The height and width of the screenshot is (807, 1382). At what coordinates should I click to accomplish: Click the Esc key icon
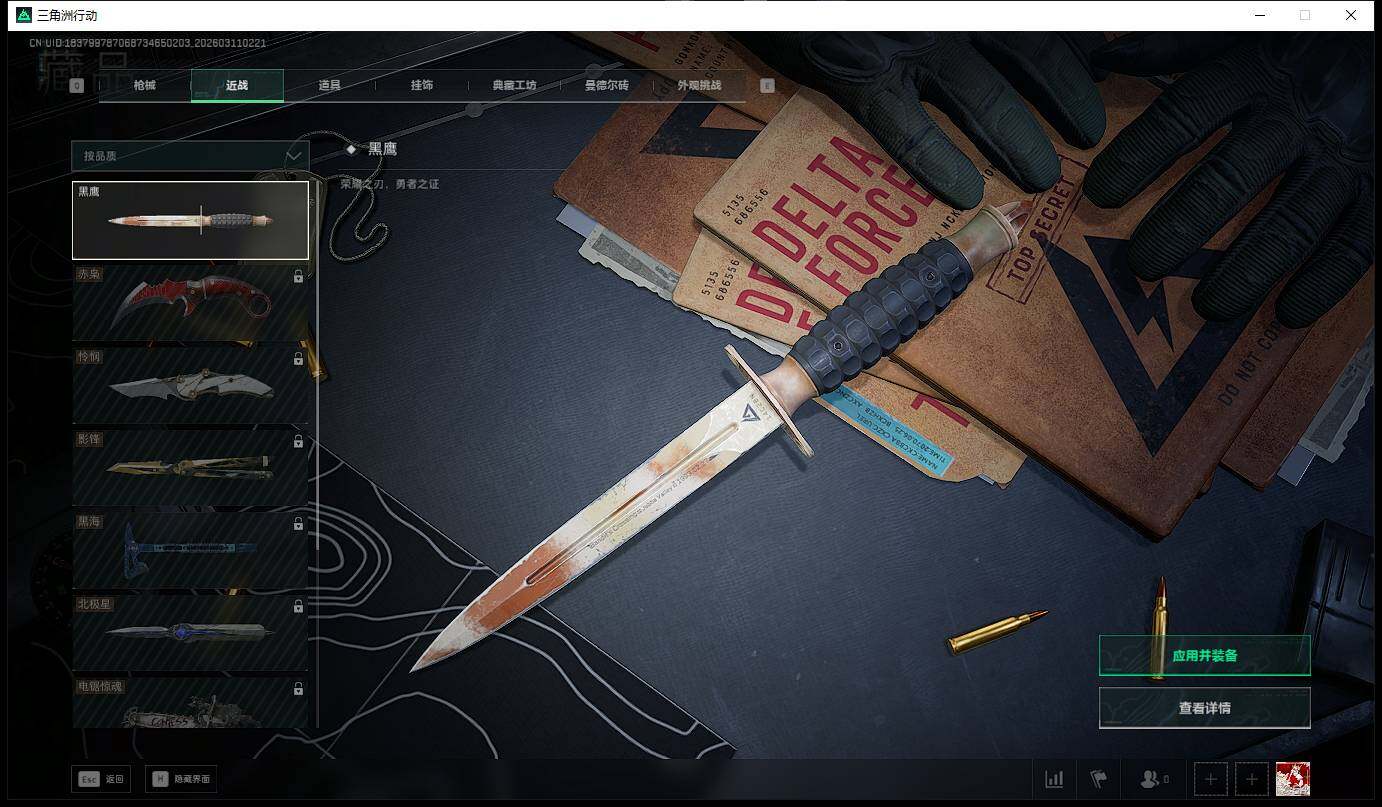89,779
